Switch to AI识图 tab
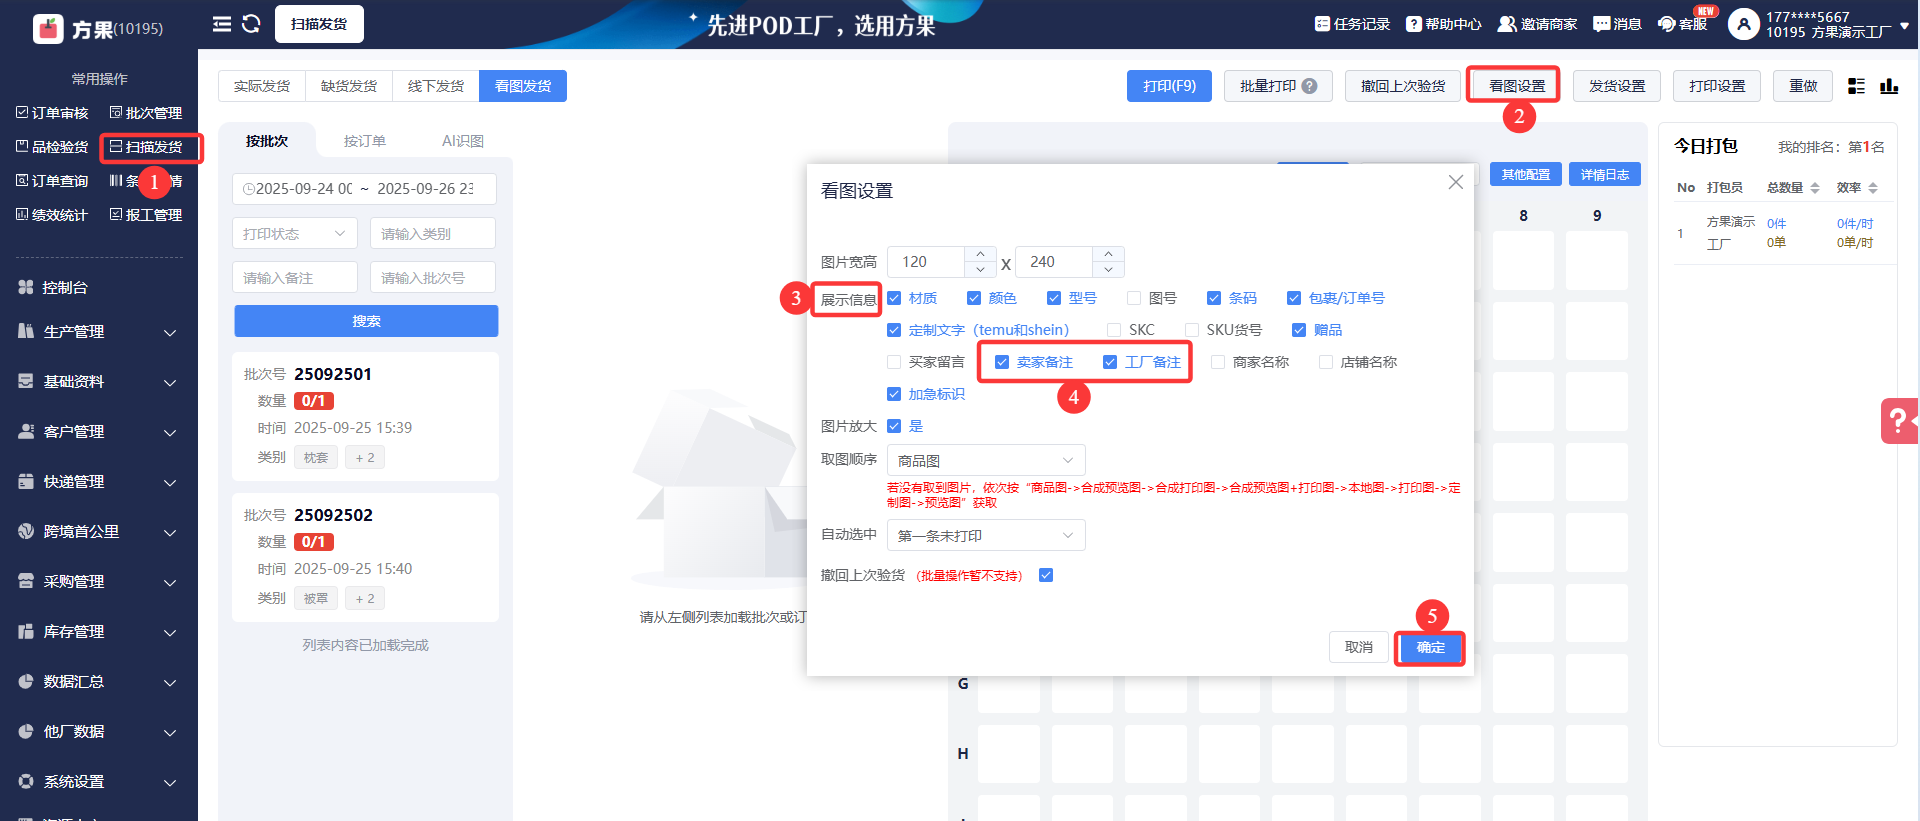The image size is (1920, 821). [x=463, y=141]
